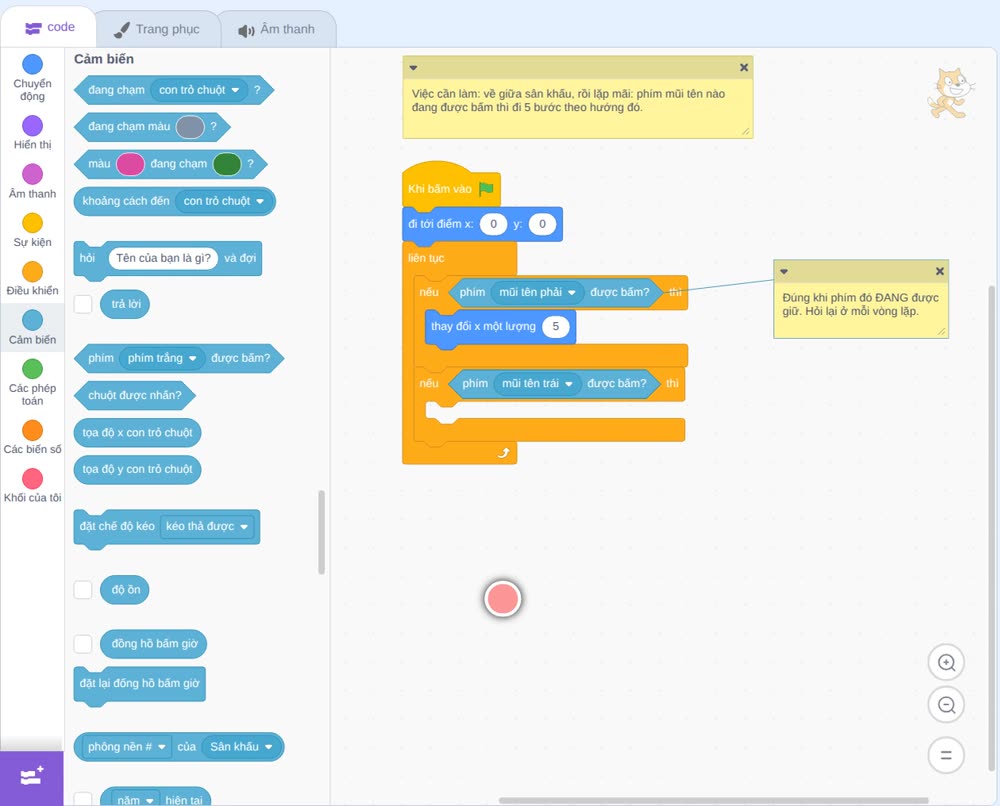Edit the value 5 in thay đổi x block
Image resolution: width=1000 pixels, height=806 pixels.
point(555,326)
